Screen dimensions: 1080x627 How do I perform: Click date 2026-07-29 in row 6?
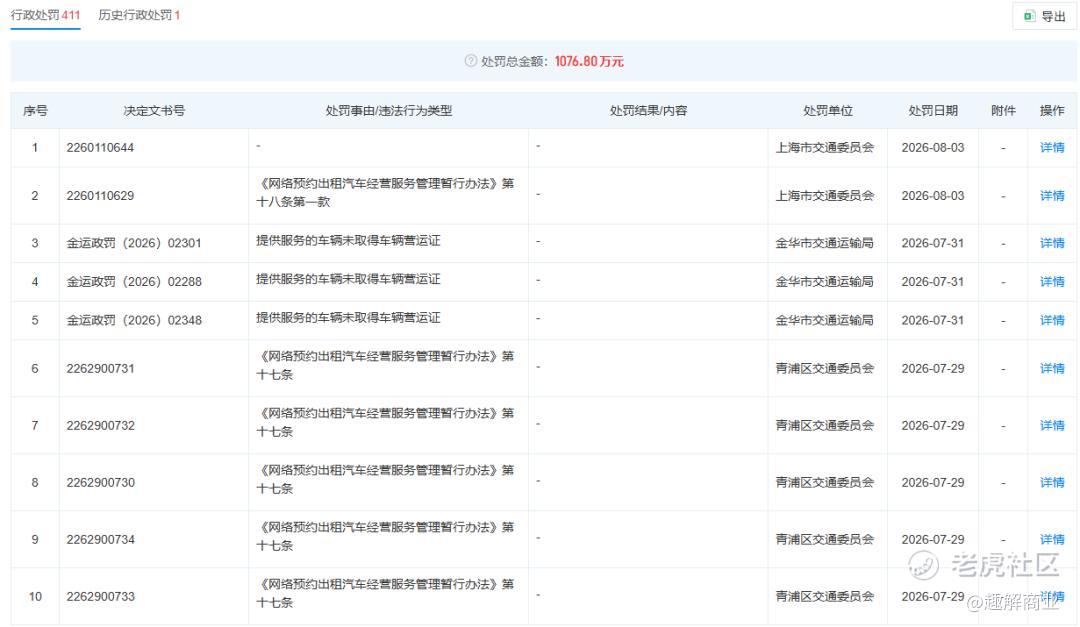click(933, 369)
